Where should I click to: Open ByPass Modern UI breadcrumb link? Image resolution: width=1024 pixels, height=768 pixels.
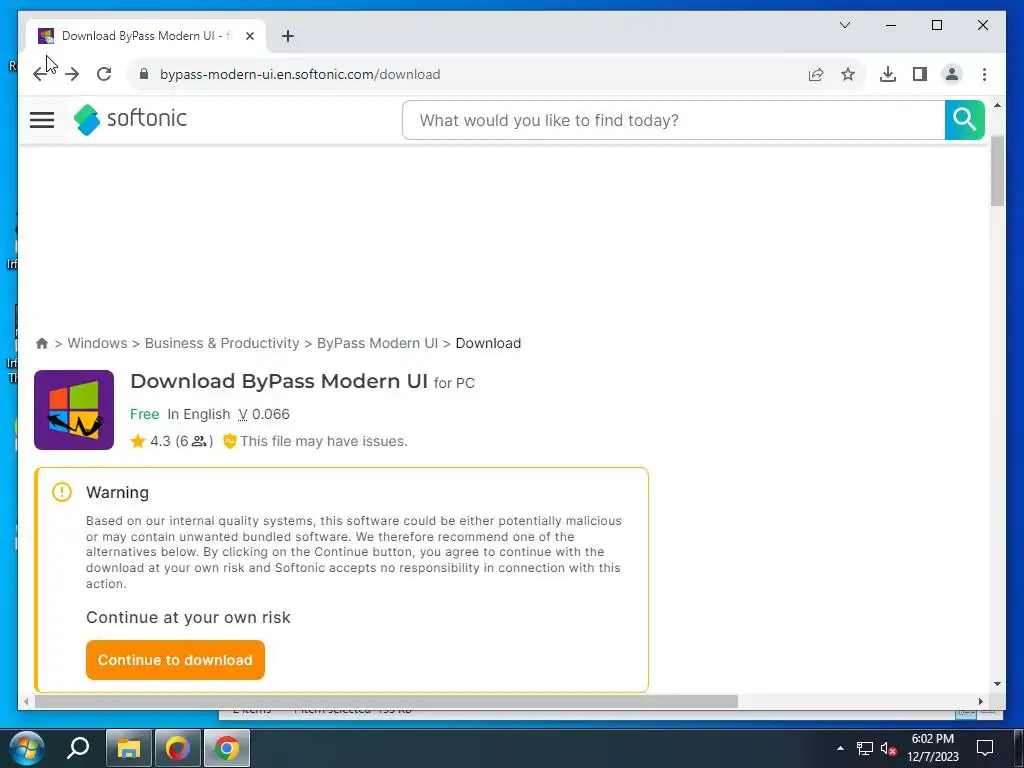(377, 344)
